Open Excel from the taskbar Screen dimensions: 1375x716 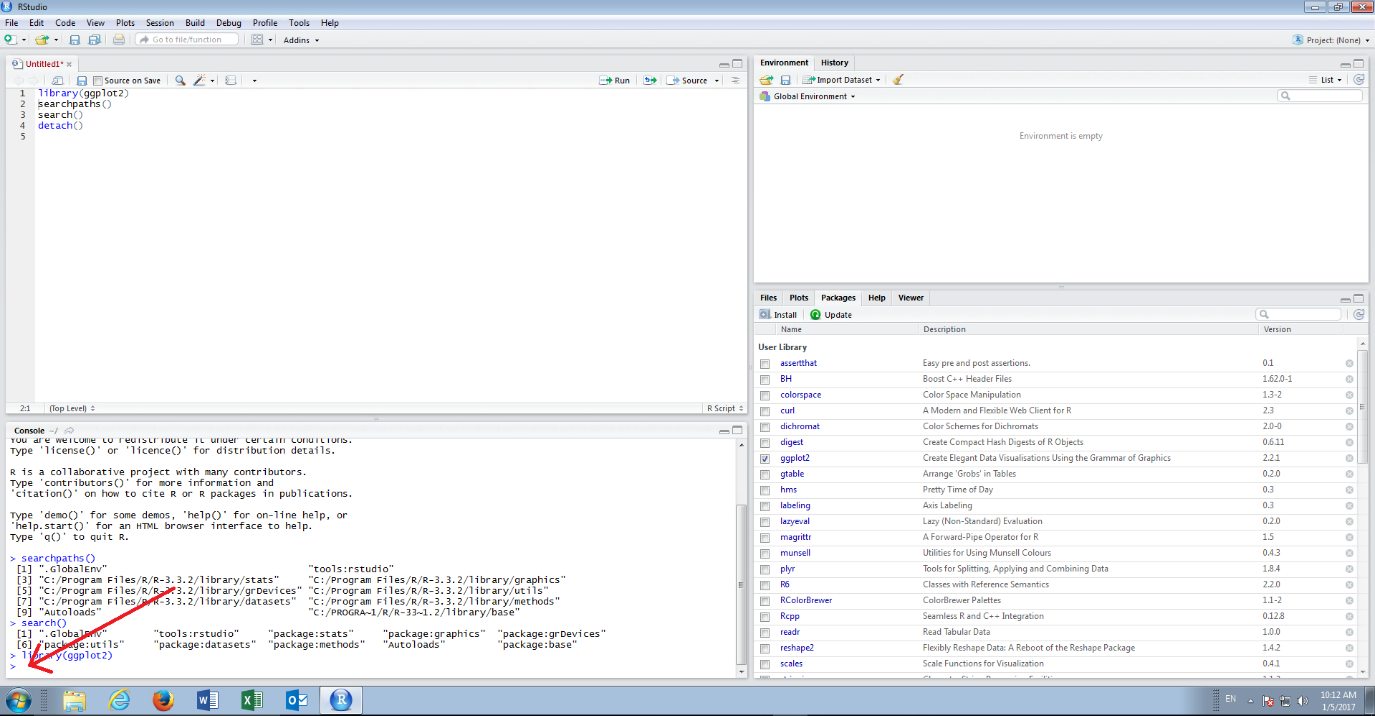coord(252,700)
